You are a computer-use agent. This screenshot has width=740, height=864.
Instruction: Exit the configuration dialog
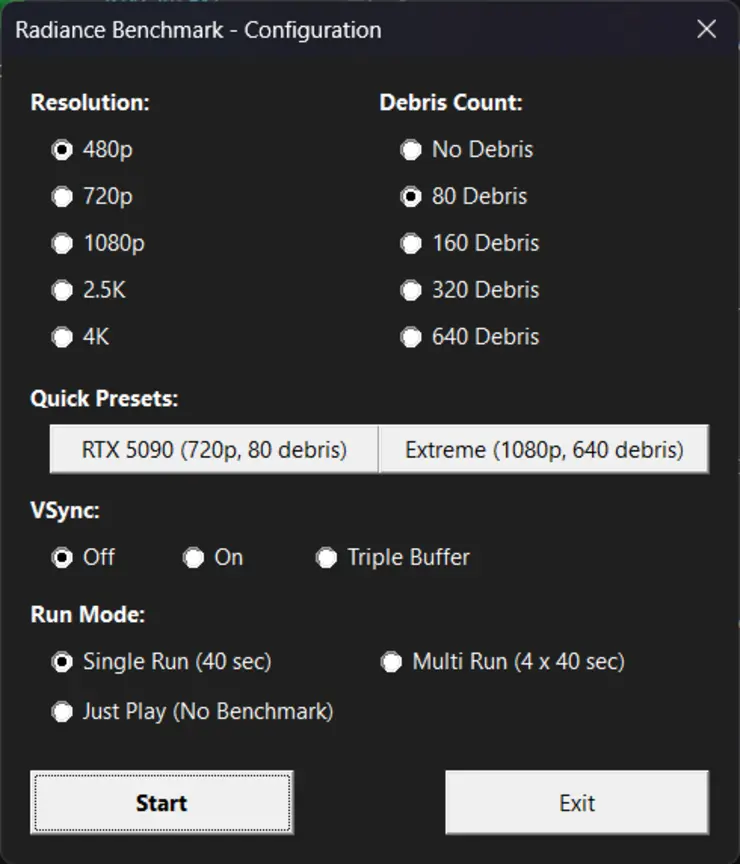pos(577,803)
